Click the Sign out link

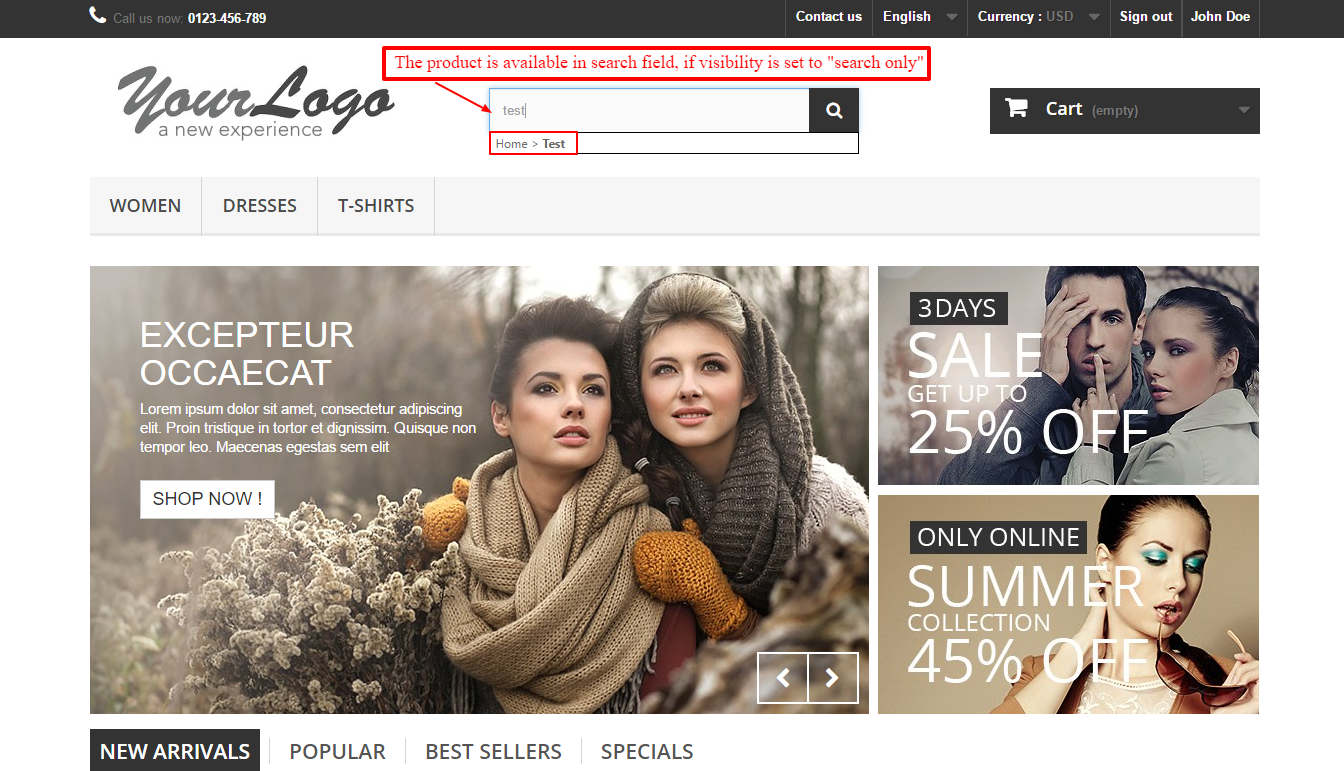1146,17
